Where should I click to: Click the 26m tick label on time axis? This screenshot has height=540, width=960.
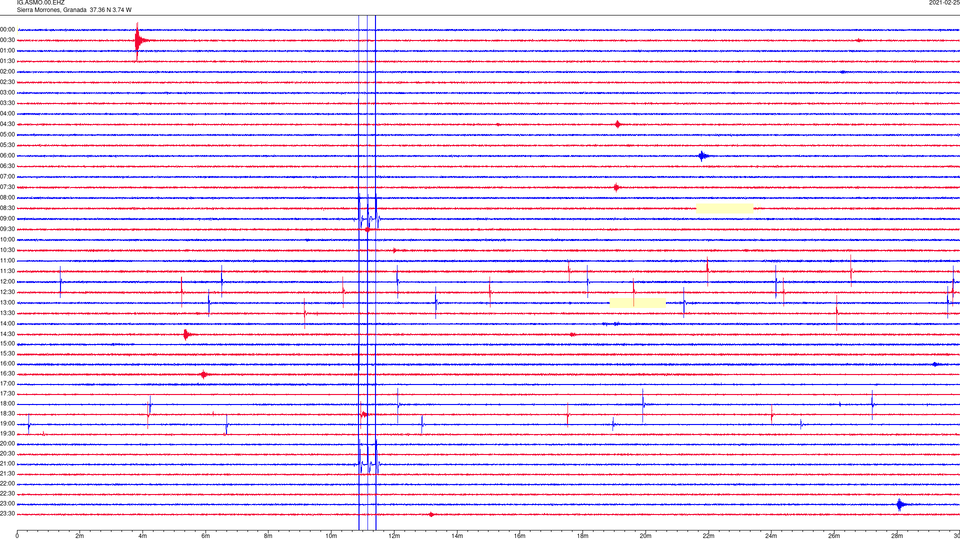click(834, 536)
